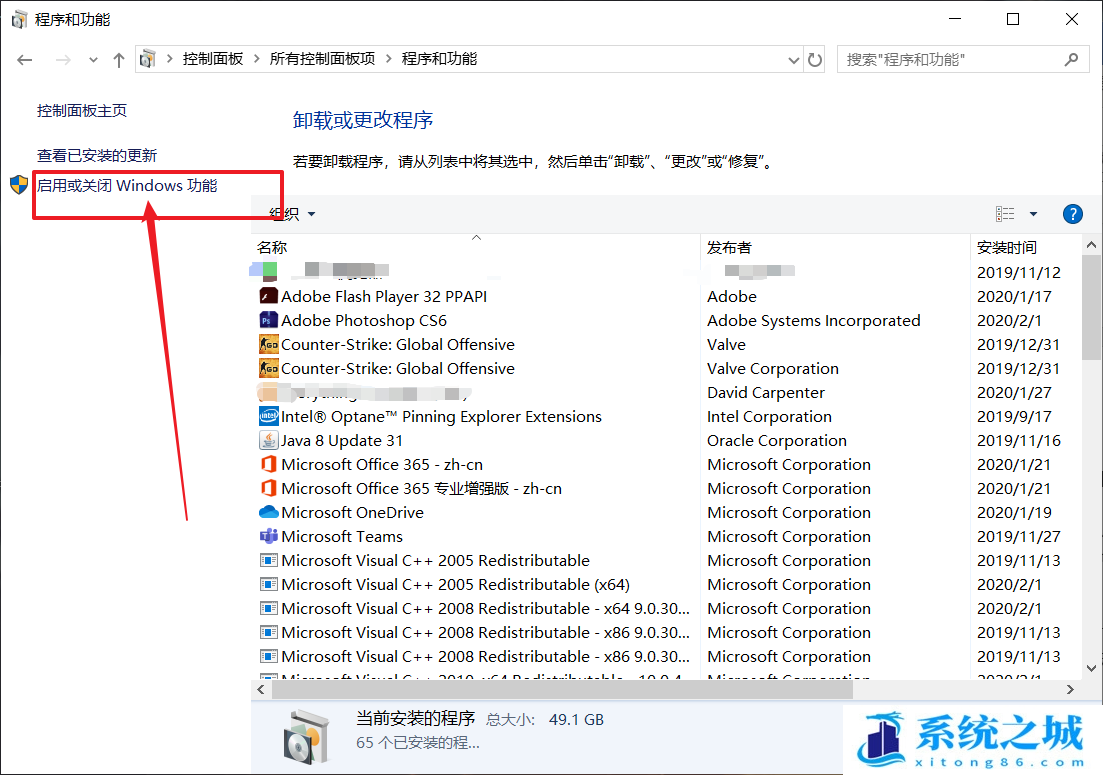The image size is (1103, 775).
Task: Open help with the blue question mark
Action: (1073, 214)
